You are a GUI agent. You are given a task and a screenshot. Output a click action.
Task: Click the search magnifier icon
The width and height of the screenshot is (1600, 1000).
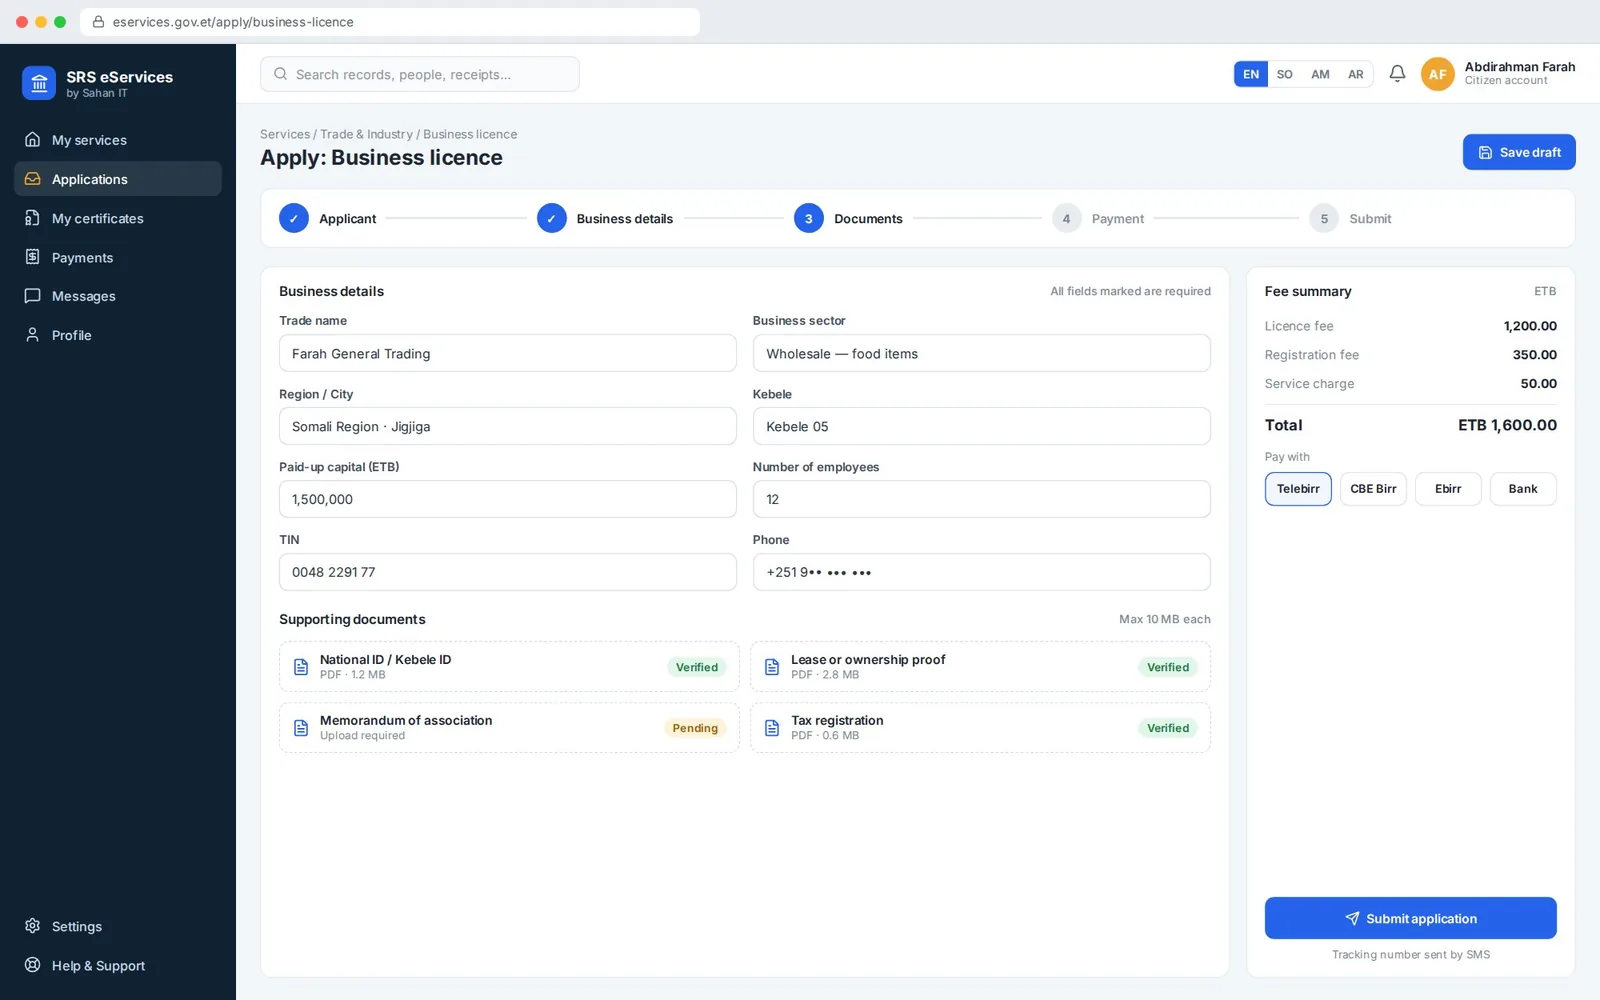click(x=281, y=74)
